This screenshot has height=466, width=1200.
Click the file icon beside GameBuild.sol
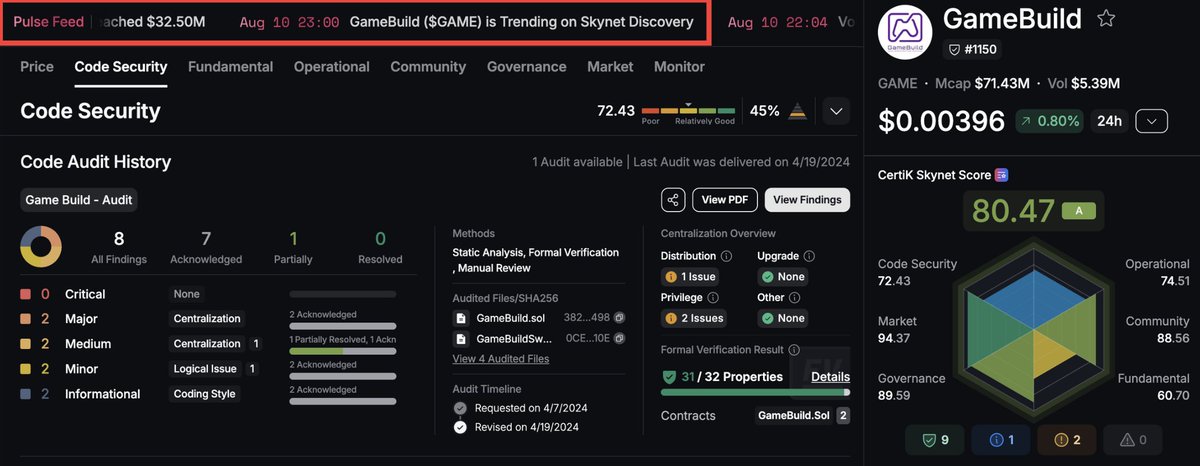click(x=461, y=317)
